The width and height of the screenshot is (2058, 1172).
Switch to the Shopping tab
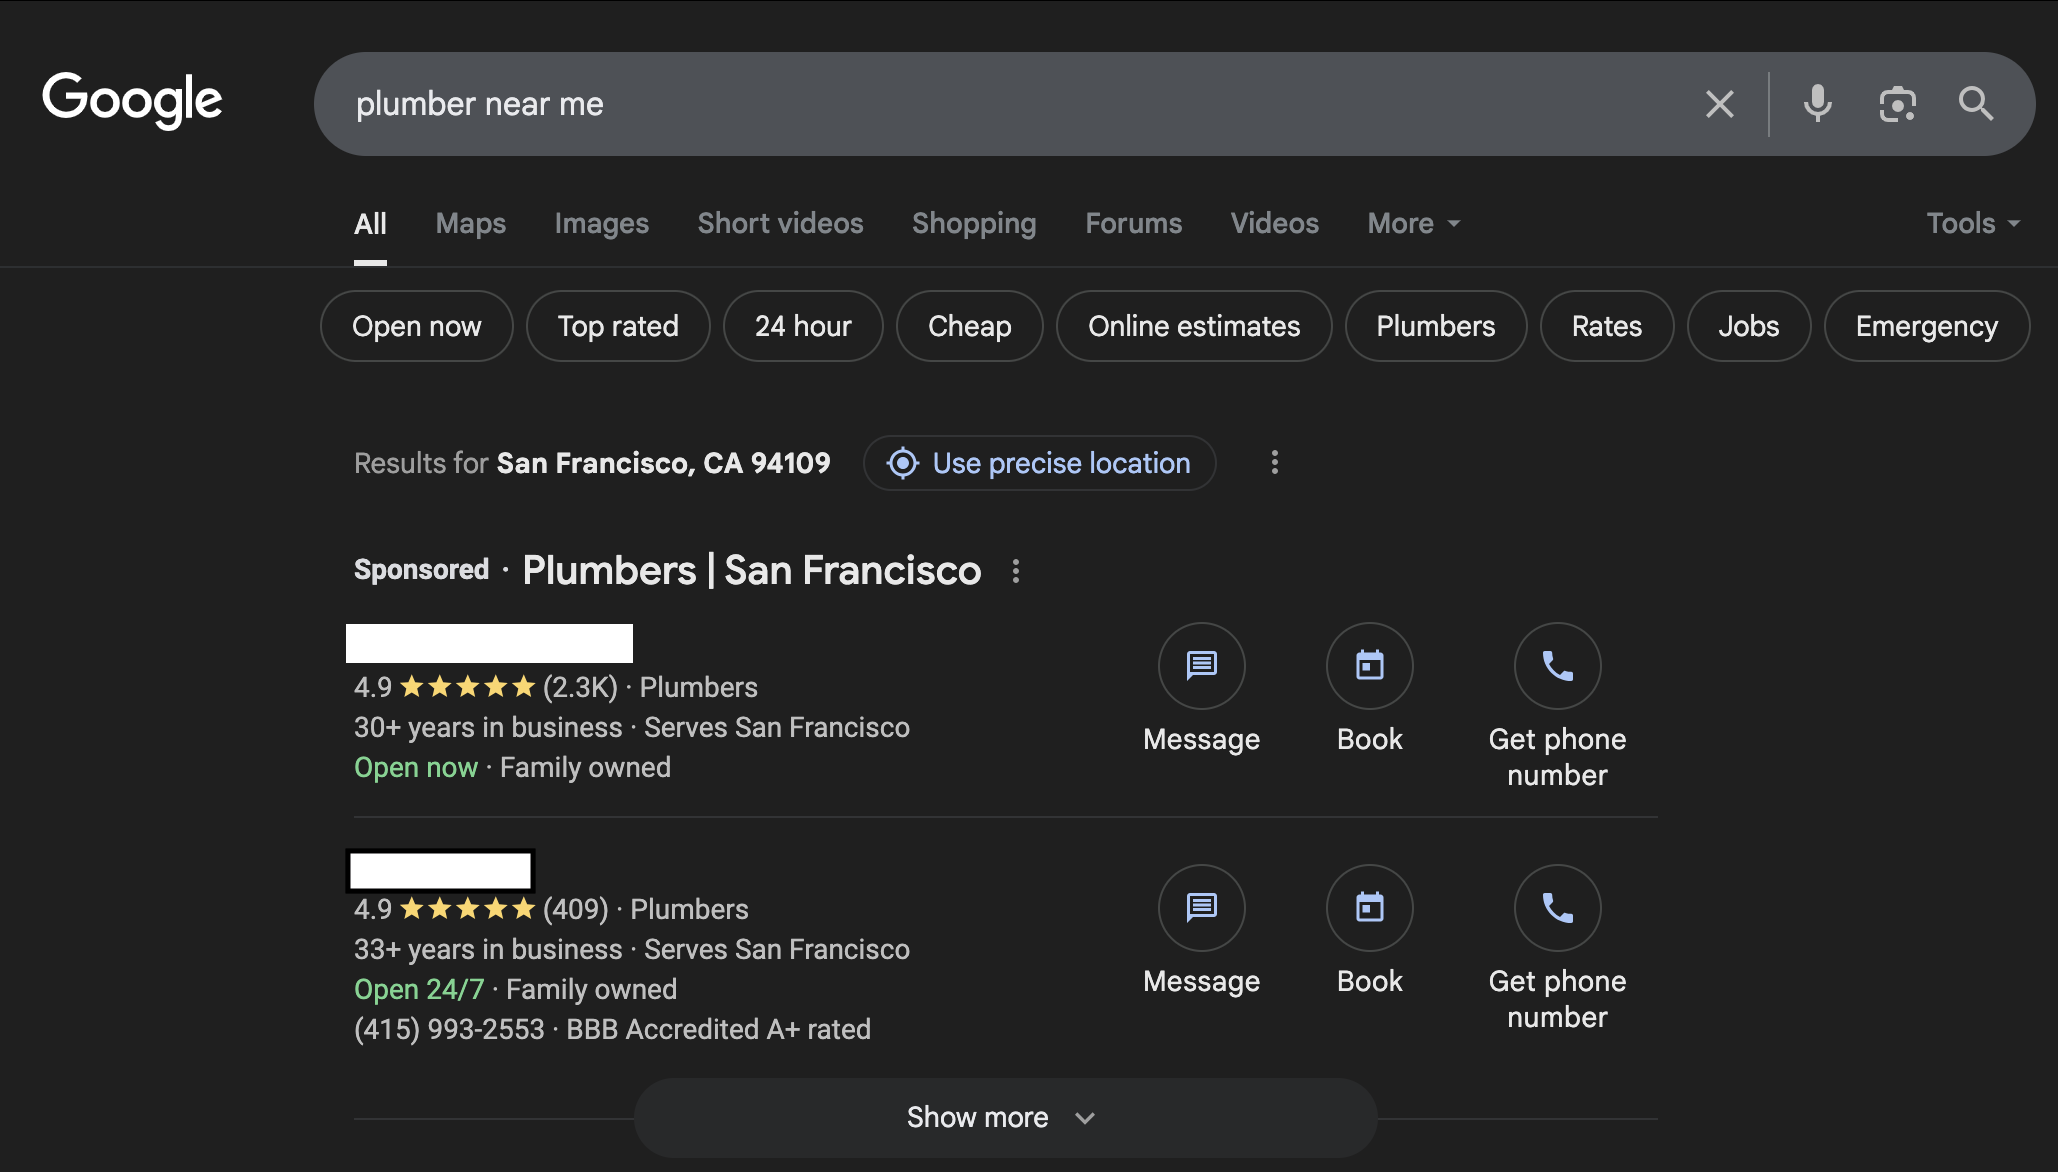coord(974,223)
